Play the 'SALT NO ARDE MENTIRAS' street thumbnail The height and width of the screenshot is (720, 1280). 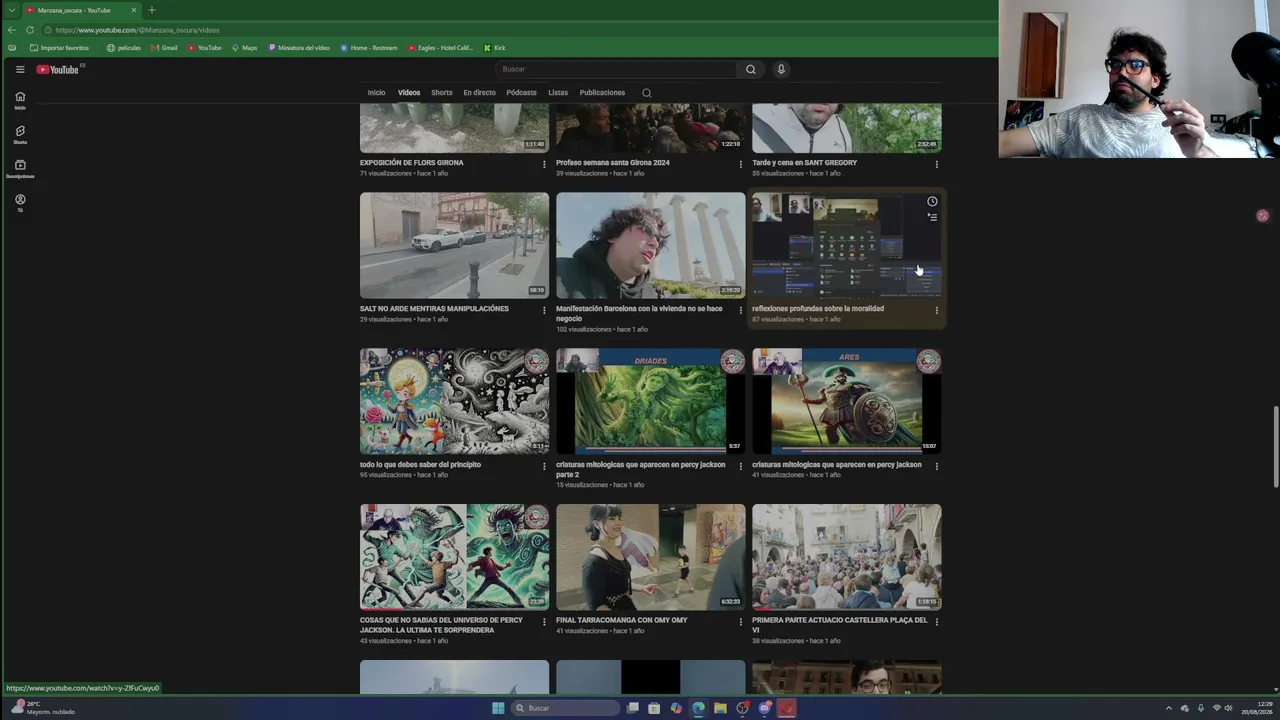click(454, 245)
